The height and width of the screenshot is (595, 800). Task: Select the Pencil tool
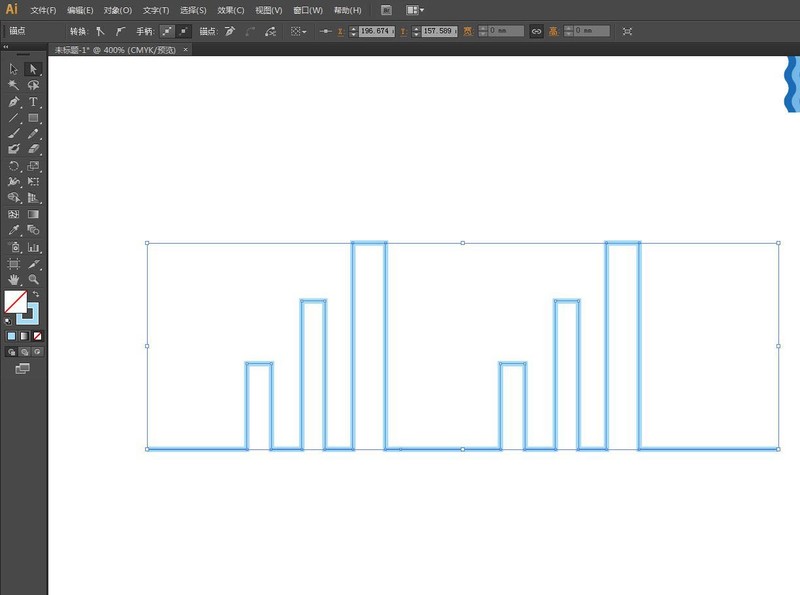pos(33,134)
